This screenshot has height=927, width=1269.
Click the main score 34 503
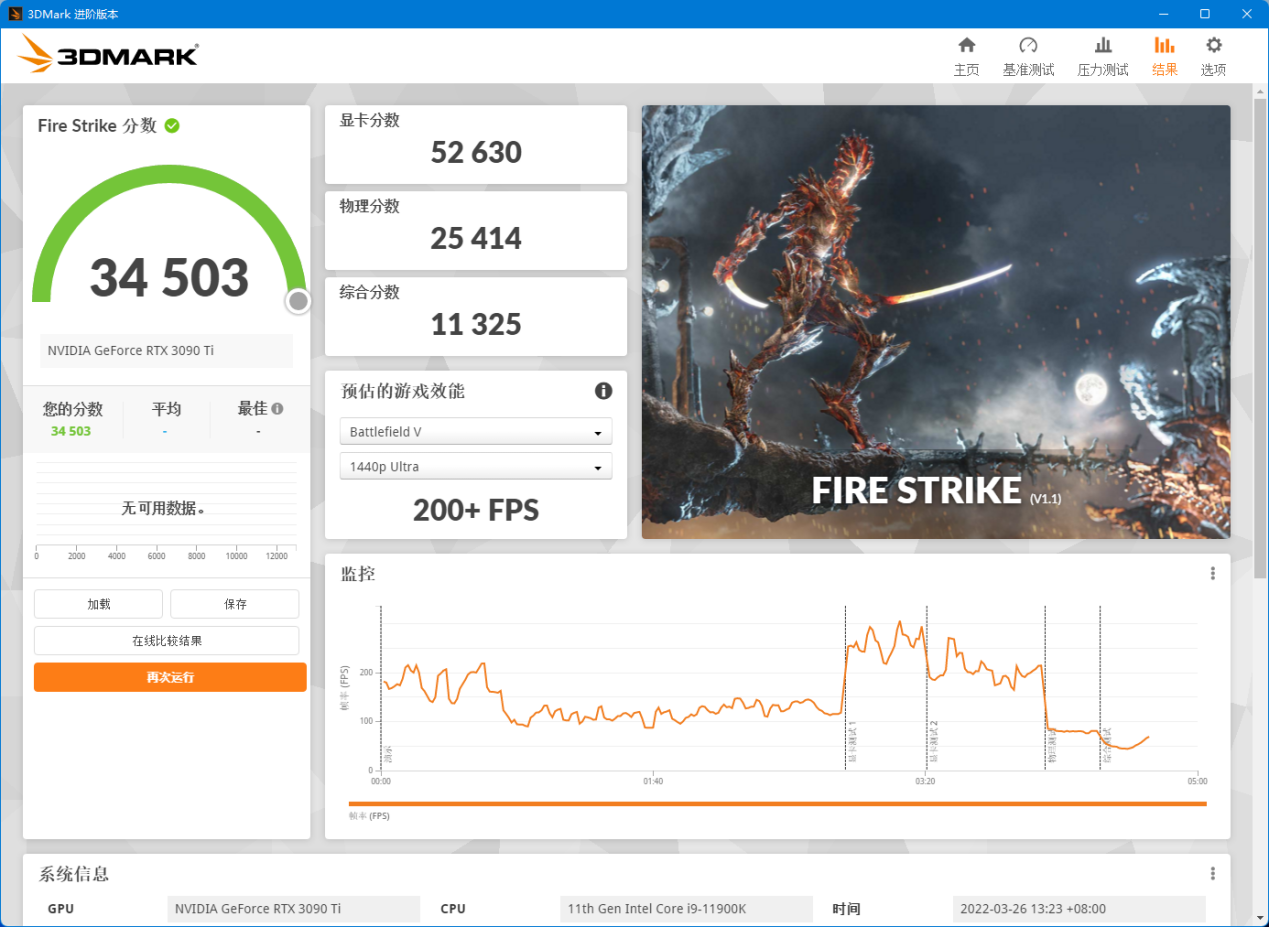click(x=169, y=278)
